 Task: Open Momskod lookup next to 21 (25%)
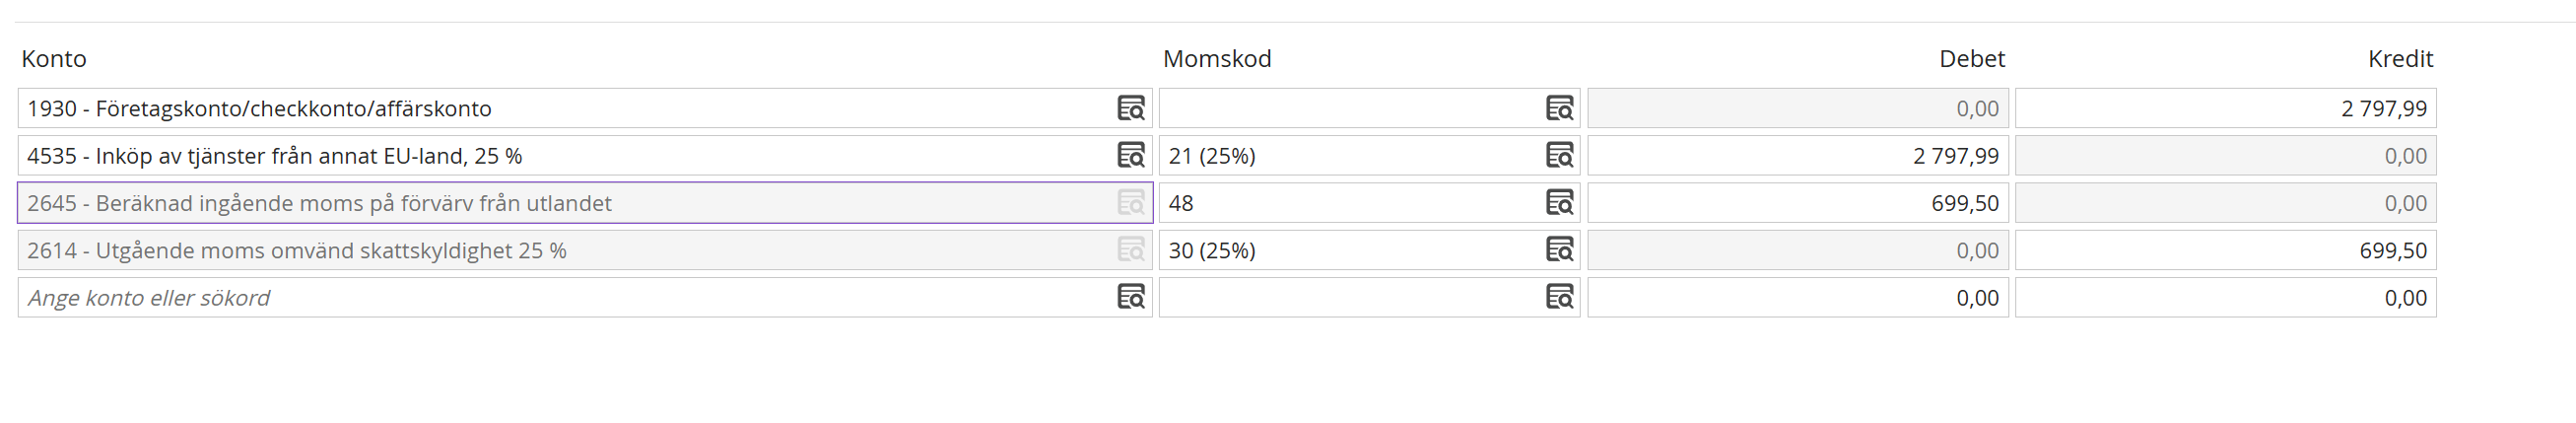click(1559, 155)
